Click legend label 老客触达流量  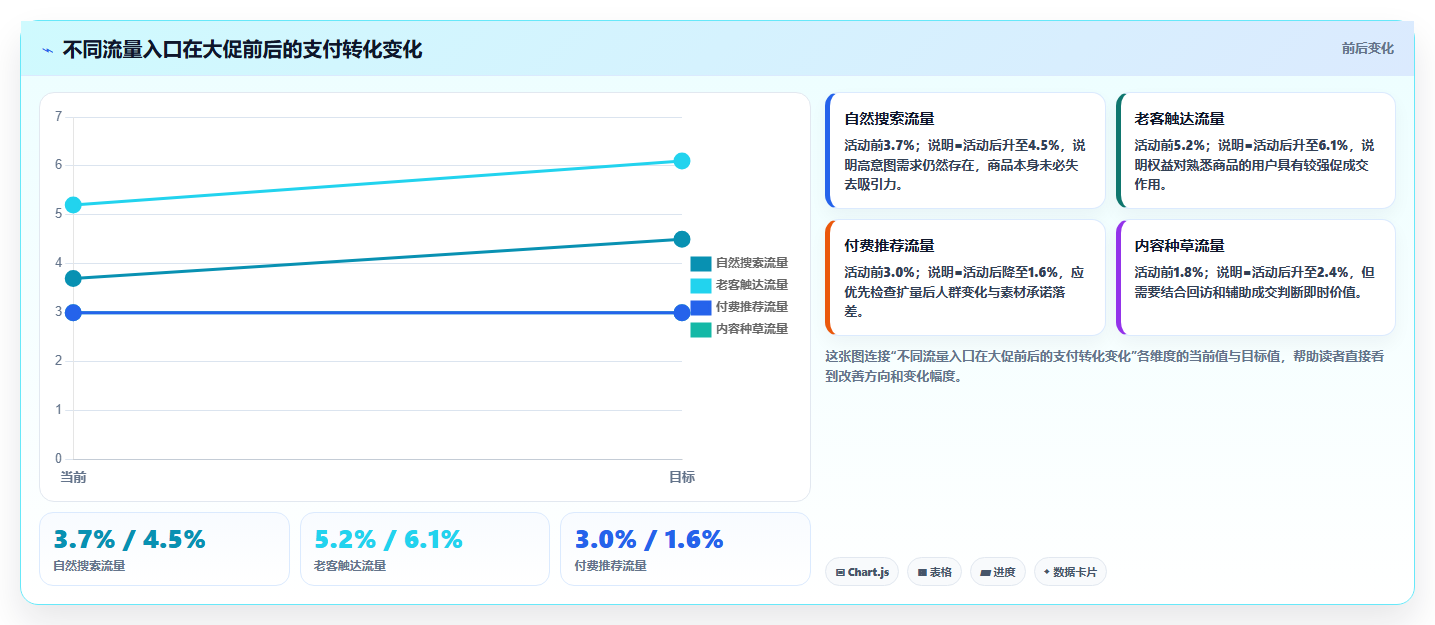click(752, 285)
